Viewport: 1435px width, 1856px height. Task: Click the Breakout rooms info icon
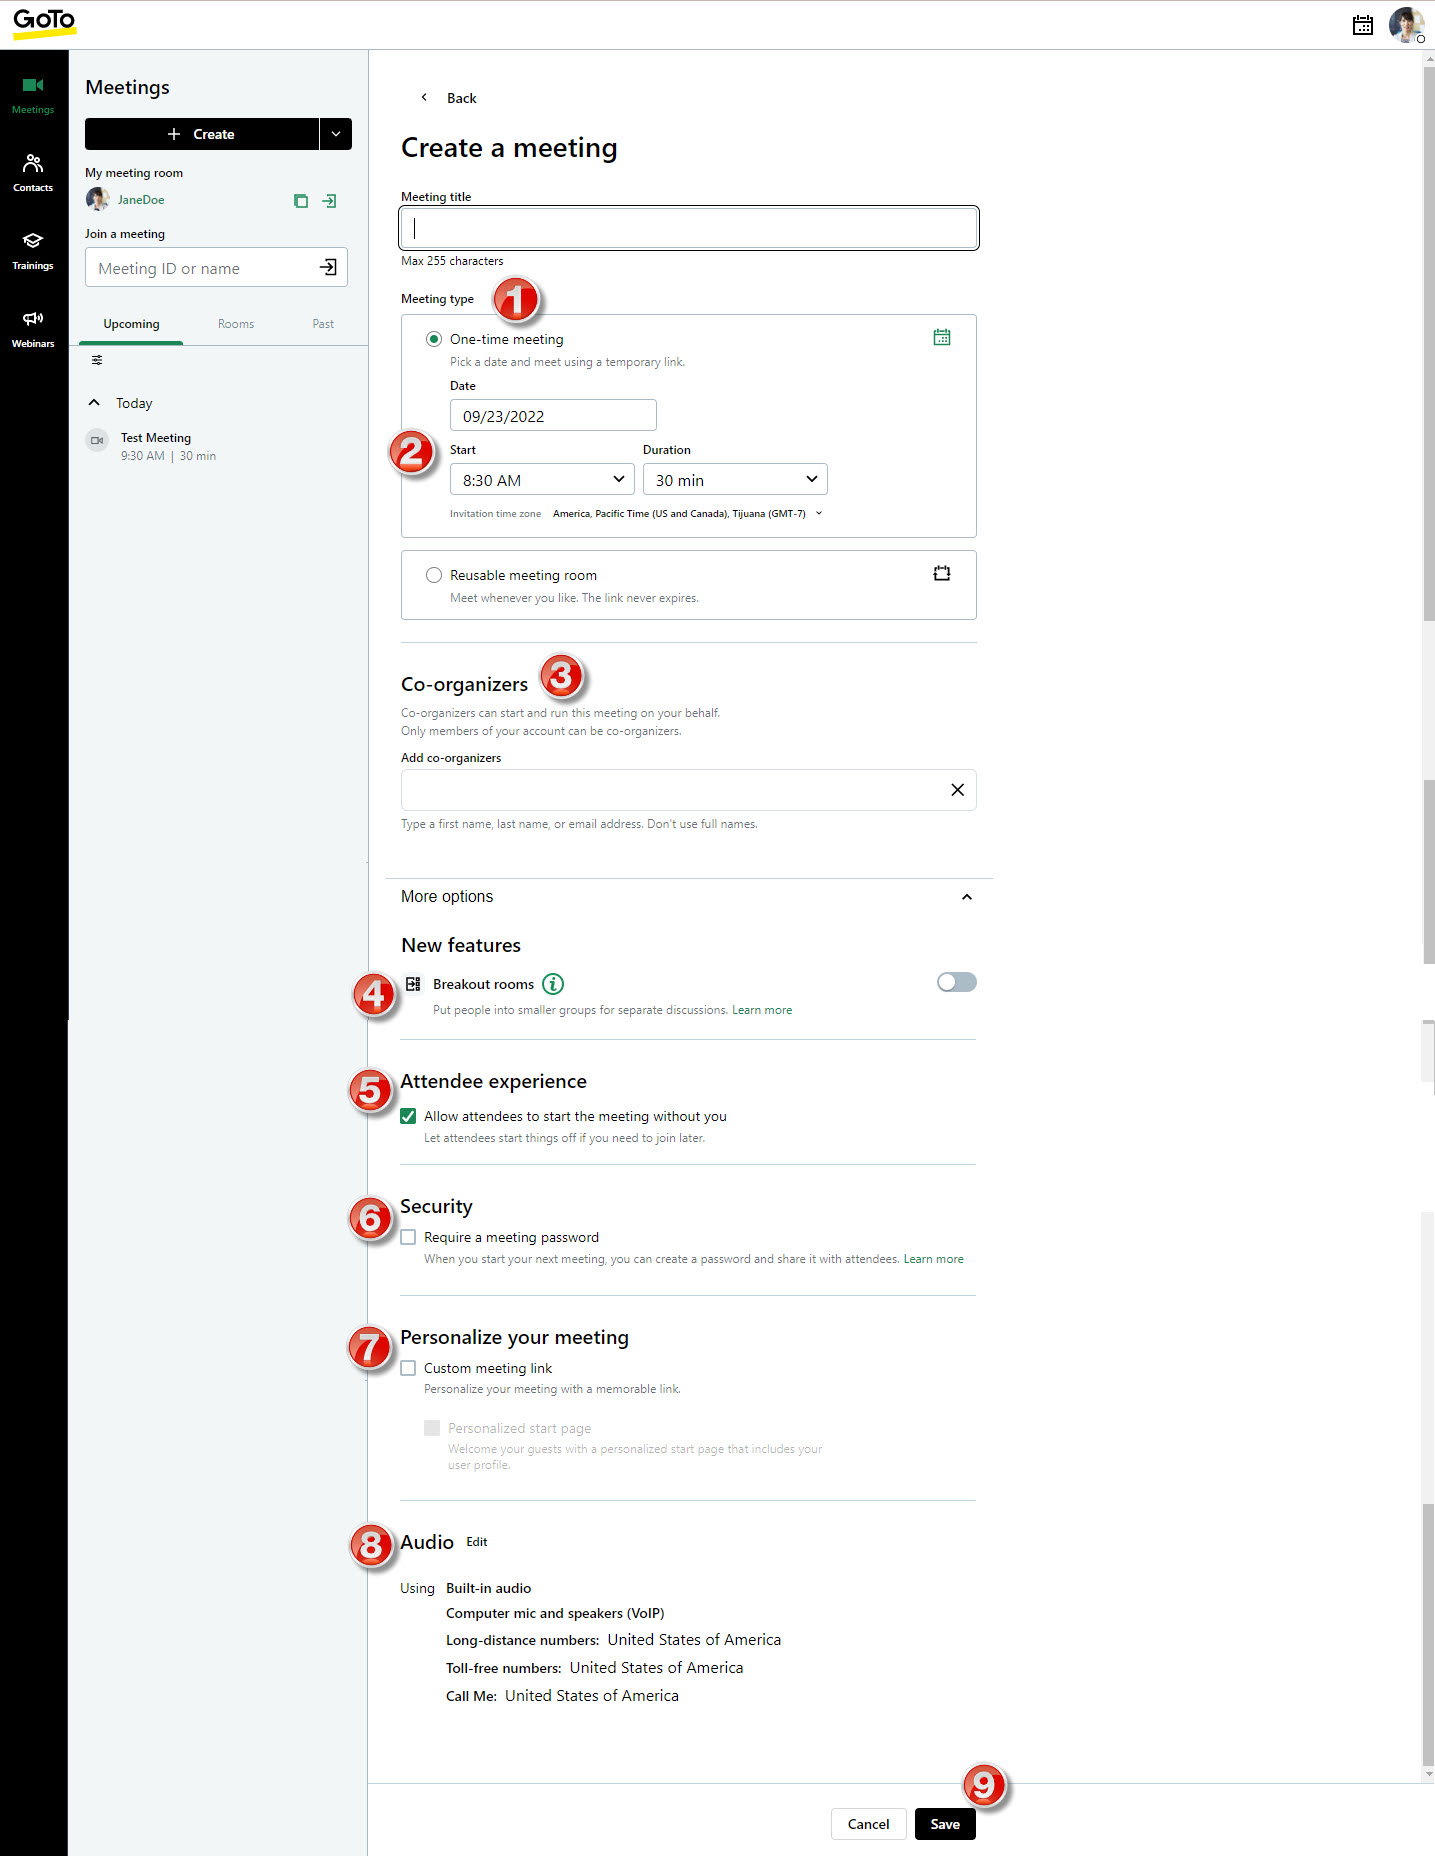553,984
